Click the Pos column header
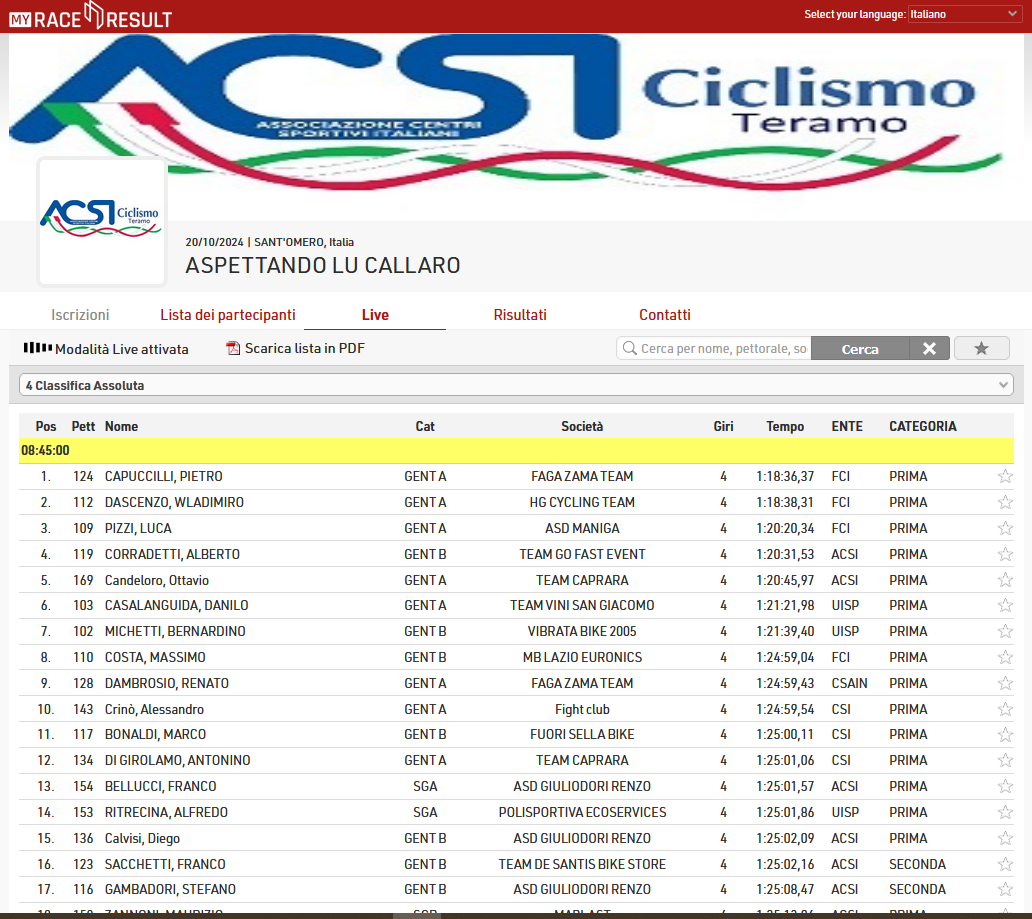This screenshot has height=919, width=1032. tap(45, 426)
